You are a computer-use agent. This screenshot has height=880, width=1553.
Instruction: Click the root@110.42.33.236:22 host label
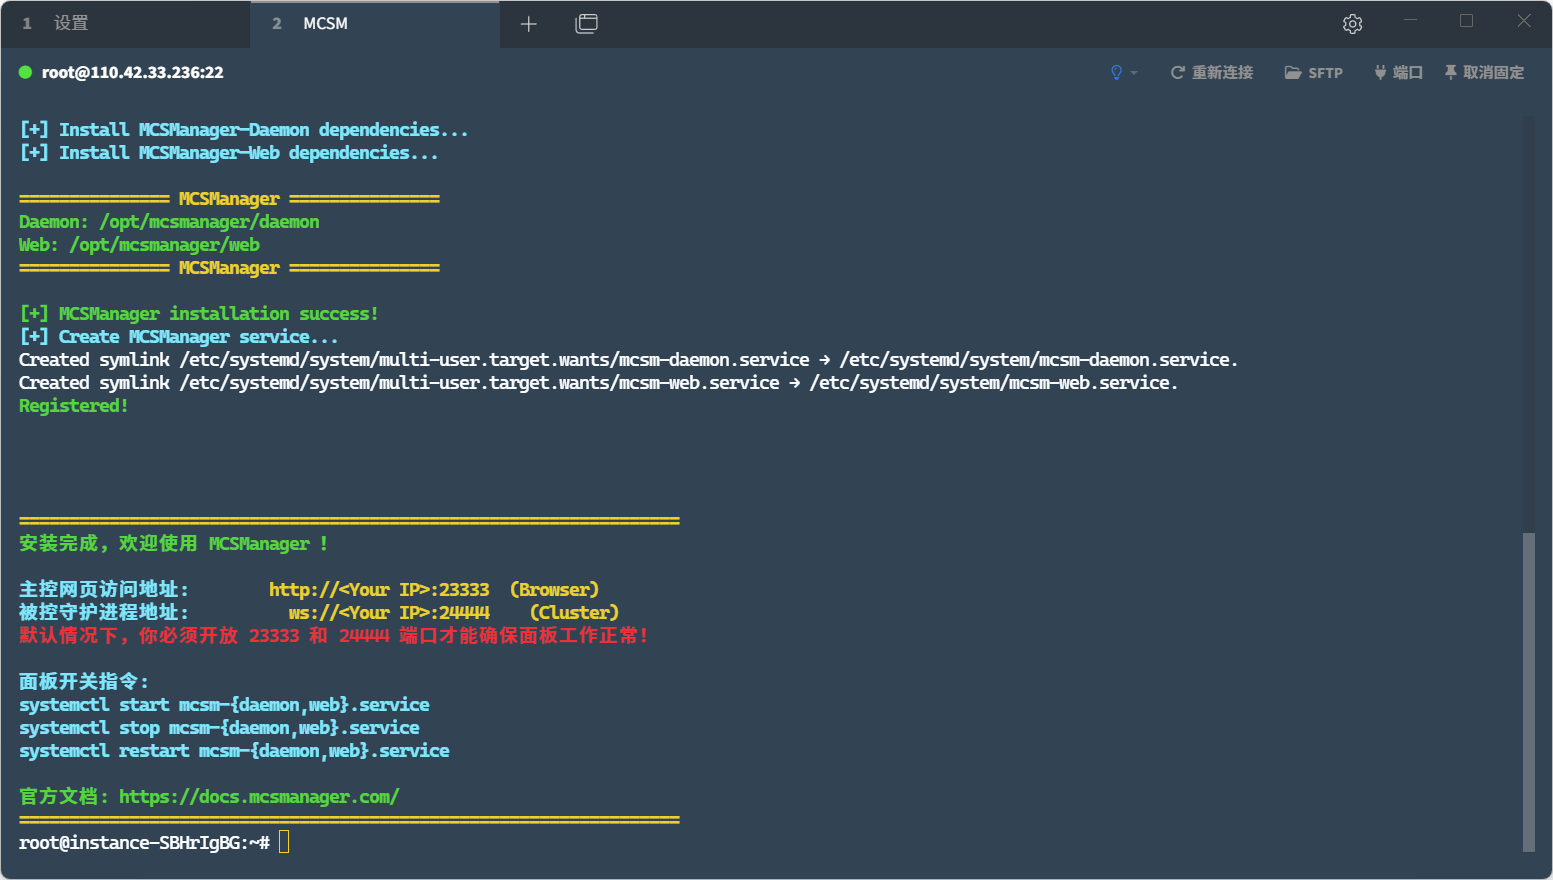pos(132,72)
